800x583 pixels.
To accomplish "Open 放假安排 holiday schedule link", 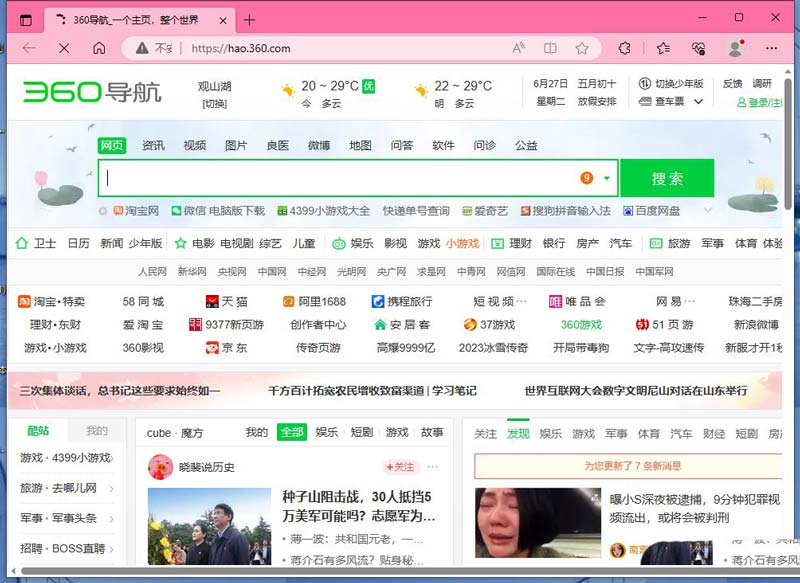I will click(x=597, y=101).
